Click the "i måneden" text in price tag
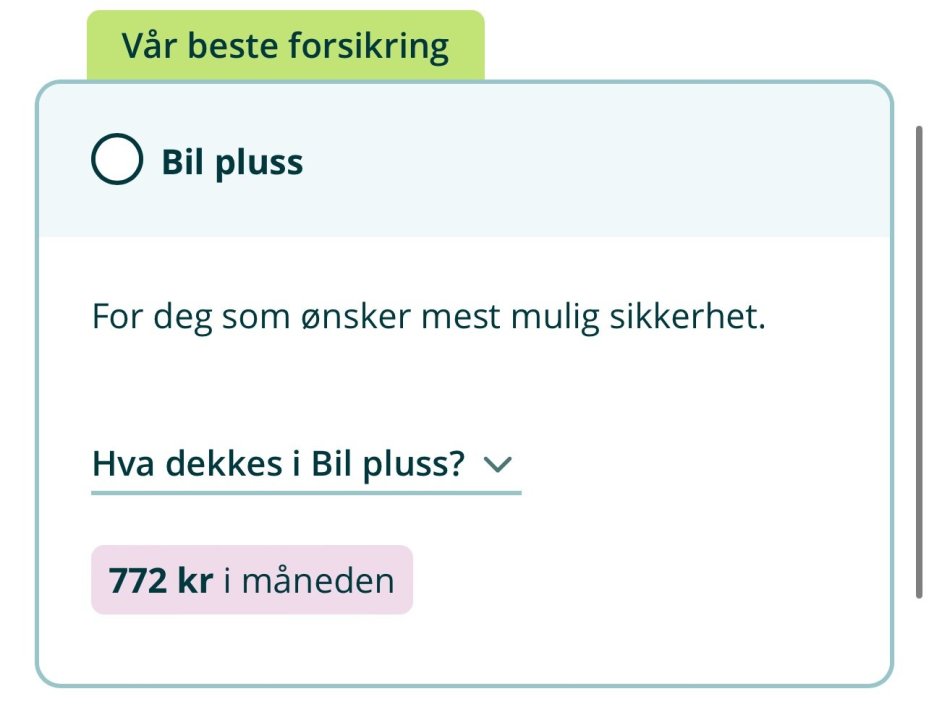 click(x=308, y=581)
